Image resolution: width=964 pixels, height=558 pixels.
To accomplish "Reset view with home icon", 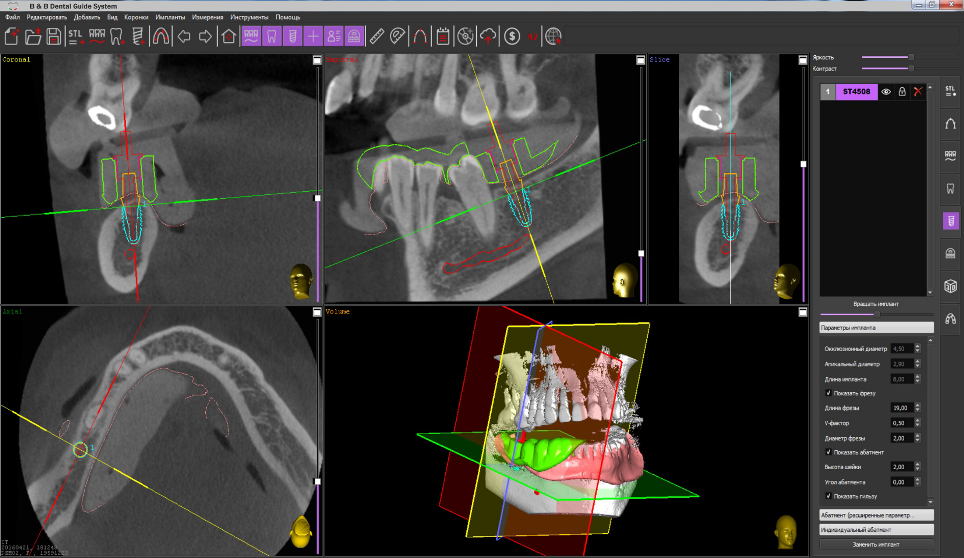I will (x=229, y=36).
